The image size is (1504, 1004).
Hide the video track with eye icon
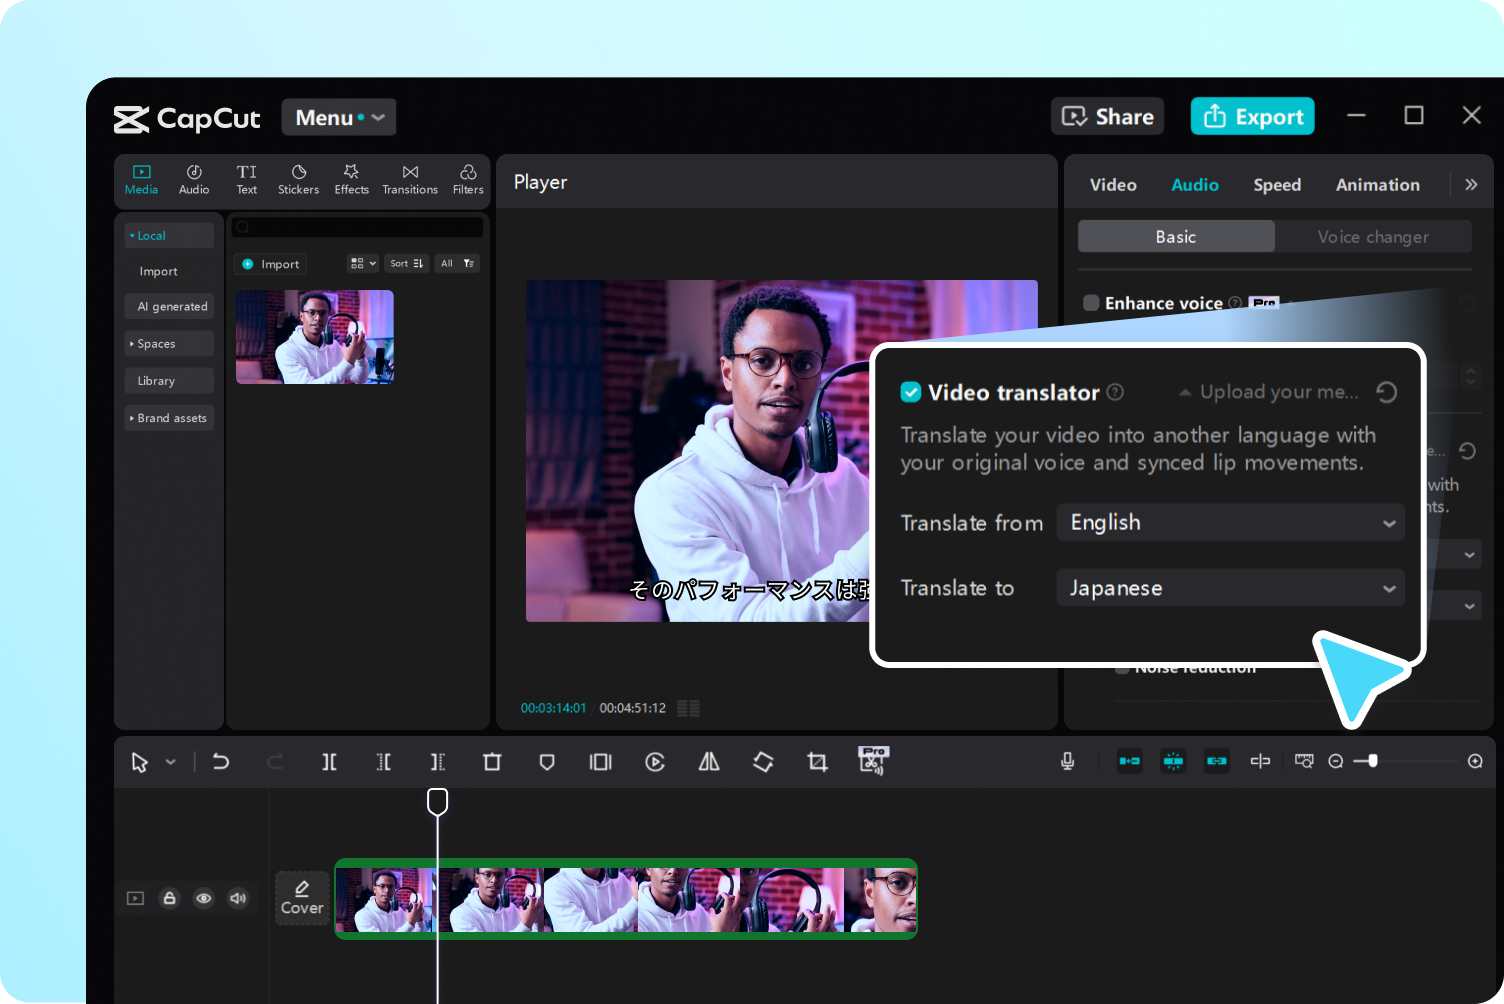[x=204, y=898]
